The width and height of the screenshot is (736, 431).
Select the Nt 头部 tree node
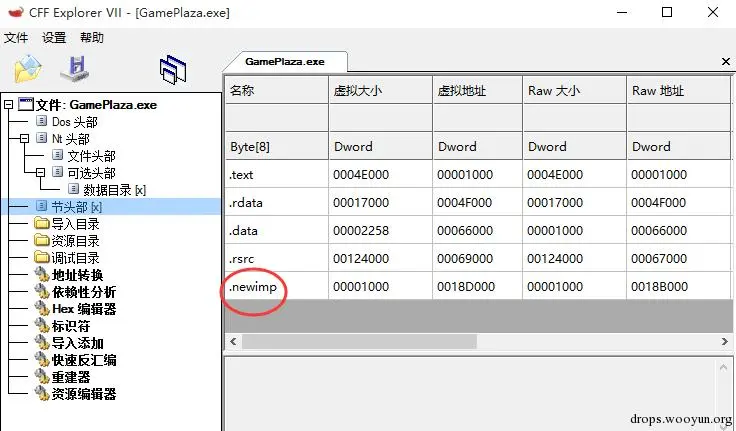click(x=70, y=139)
